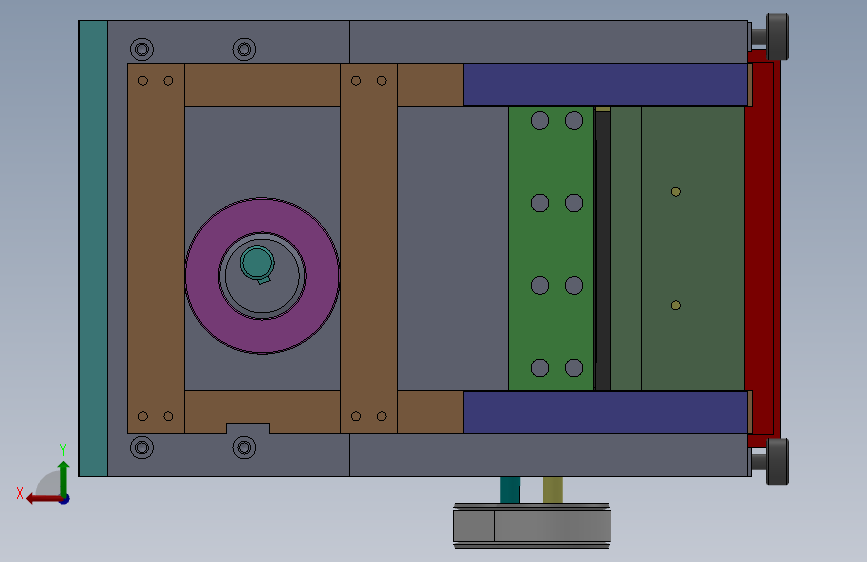Screen dimensions: 867x562
Task: Select the leftmost brown vertical frame beam
Action: (156, 248)
